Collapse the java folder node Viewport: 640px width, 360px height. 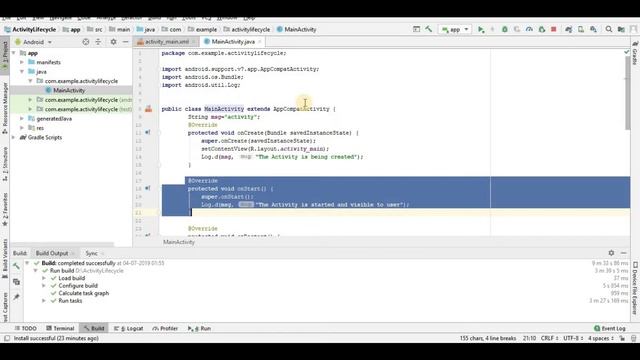pos(22,72)
